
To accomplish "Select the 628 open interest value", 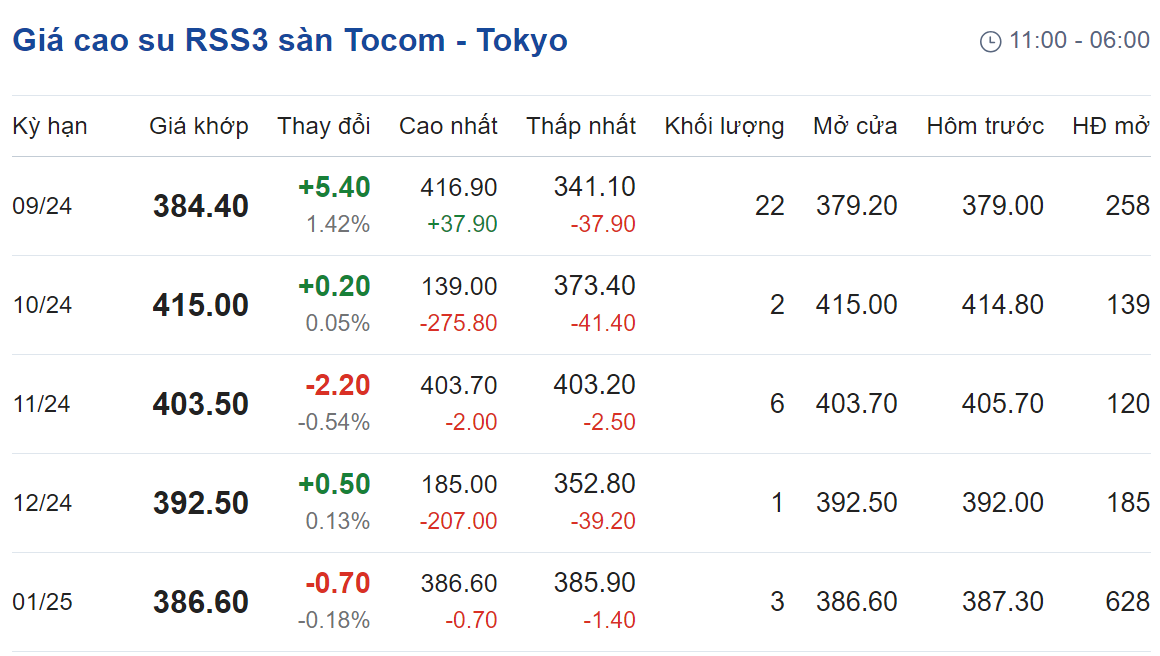I will 1127,602.
